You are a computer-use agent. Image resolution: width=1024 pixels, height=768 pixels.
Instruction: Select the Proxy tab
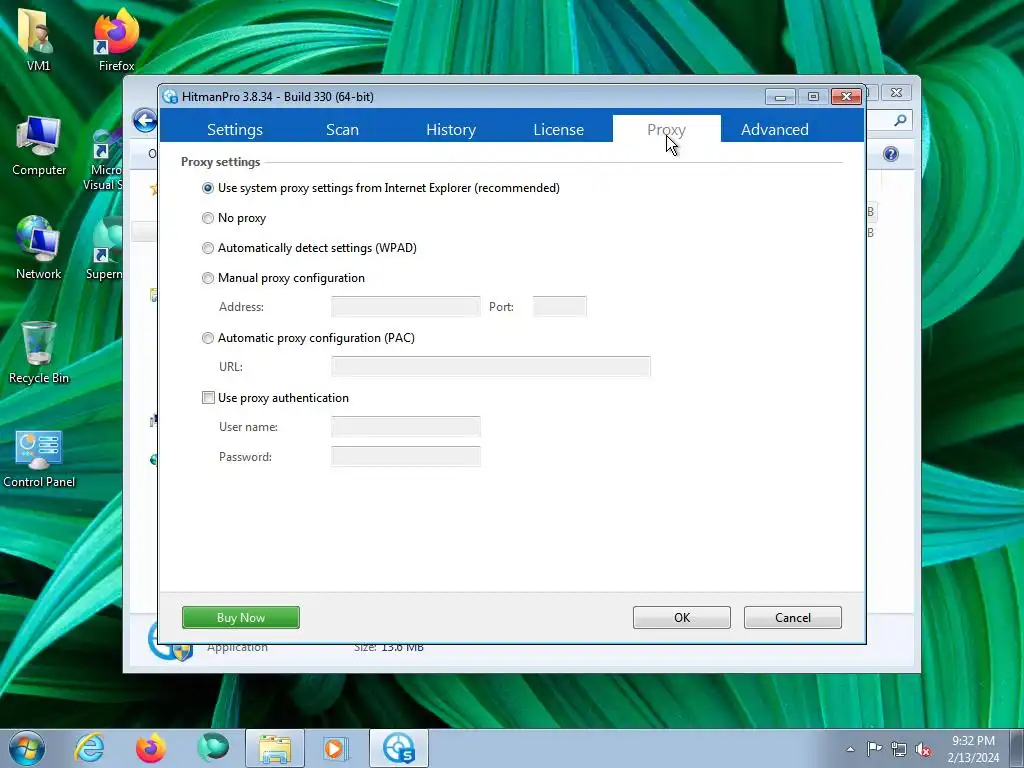click(666, 129)
